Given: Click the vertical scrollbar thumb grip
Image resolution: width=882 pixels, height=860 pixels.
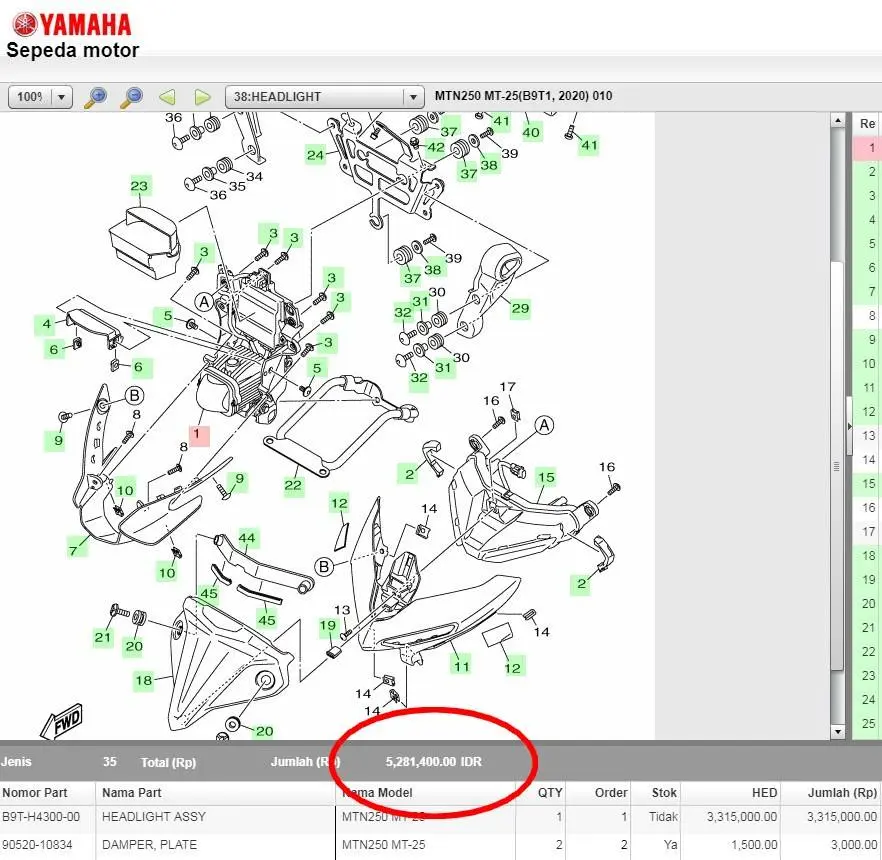Looking at the screenshot, I should (837, 466).
